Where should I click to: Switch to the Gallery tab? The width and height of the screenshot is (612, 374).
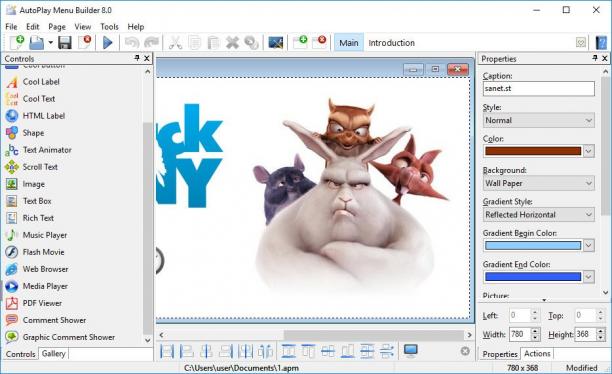pos(53,354)
